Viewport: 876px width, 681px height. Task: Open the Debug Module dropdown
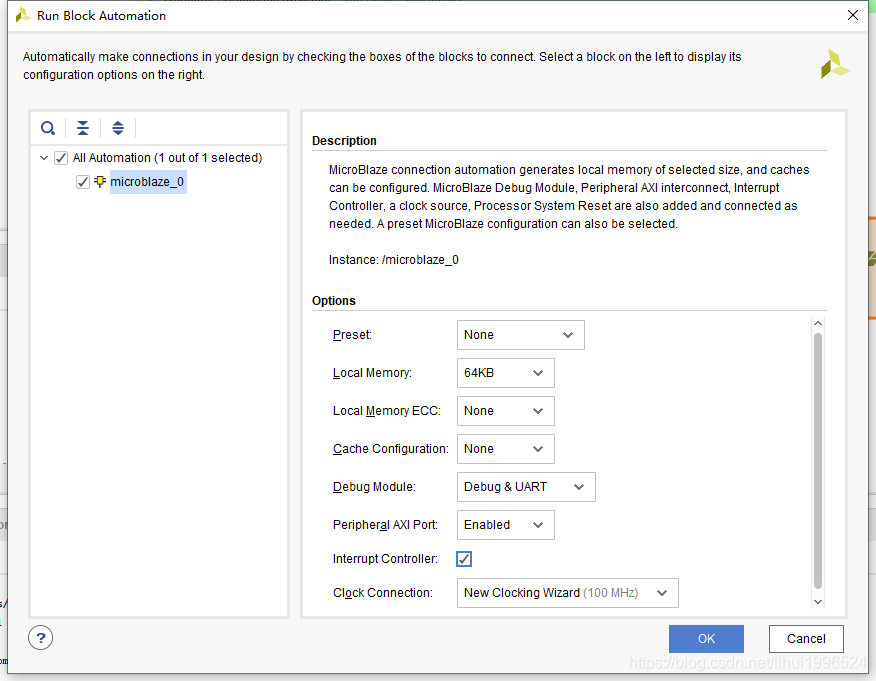[526, 487]
